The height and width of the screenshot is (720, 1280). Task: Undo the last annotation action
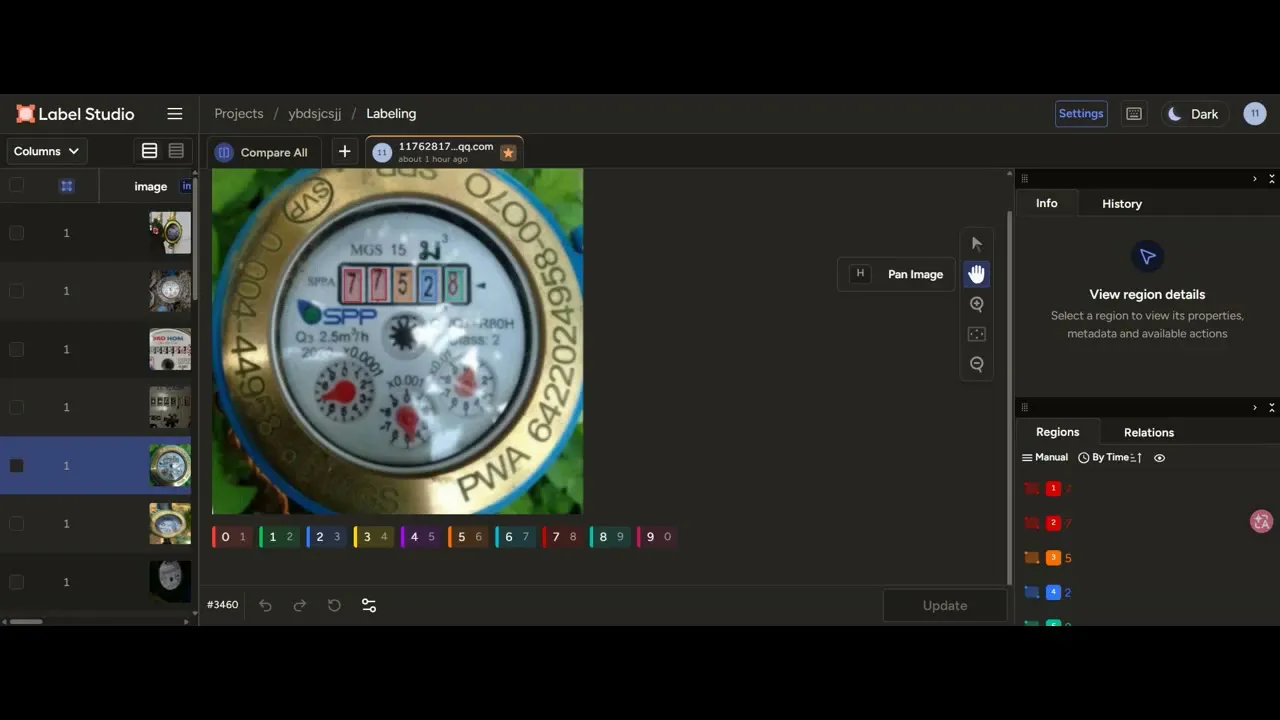point(265,605)
